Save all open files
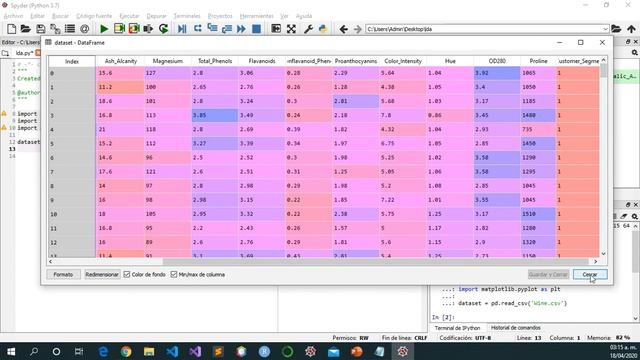Viewport: 640px width, 360px height. pyautogui.click(x=55, y=29)
